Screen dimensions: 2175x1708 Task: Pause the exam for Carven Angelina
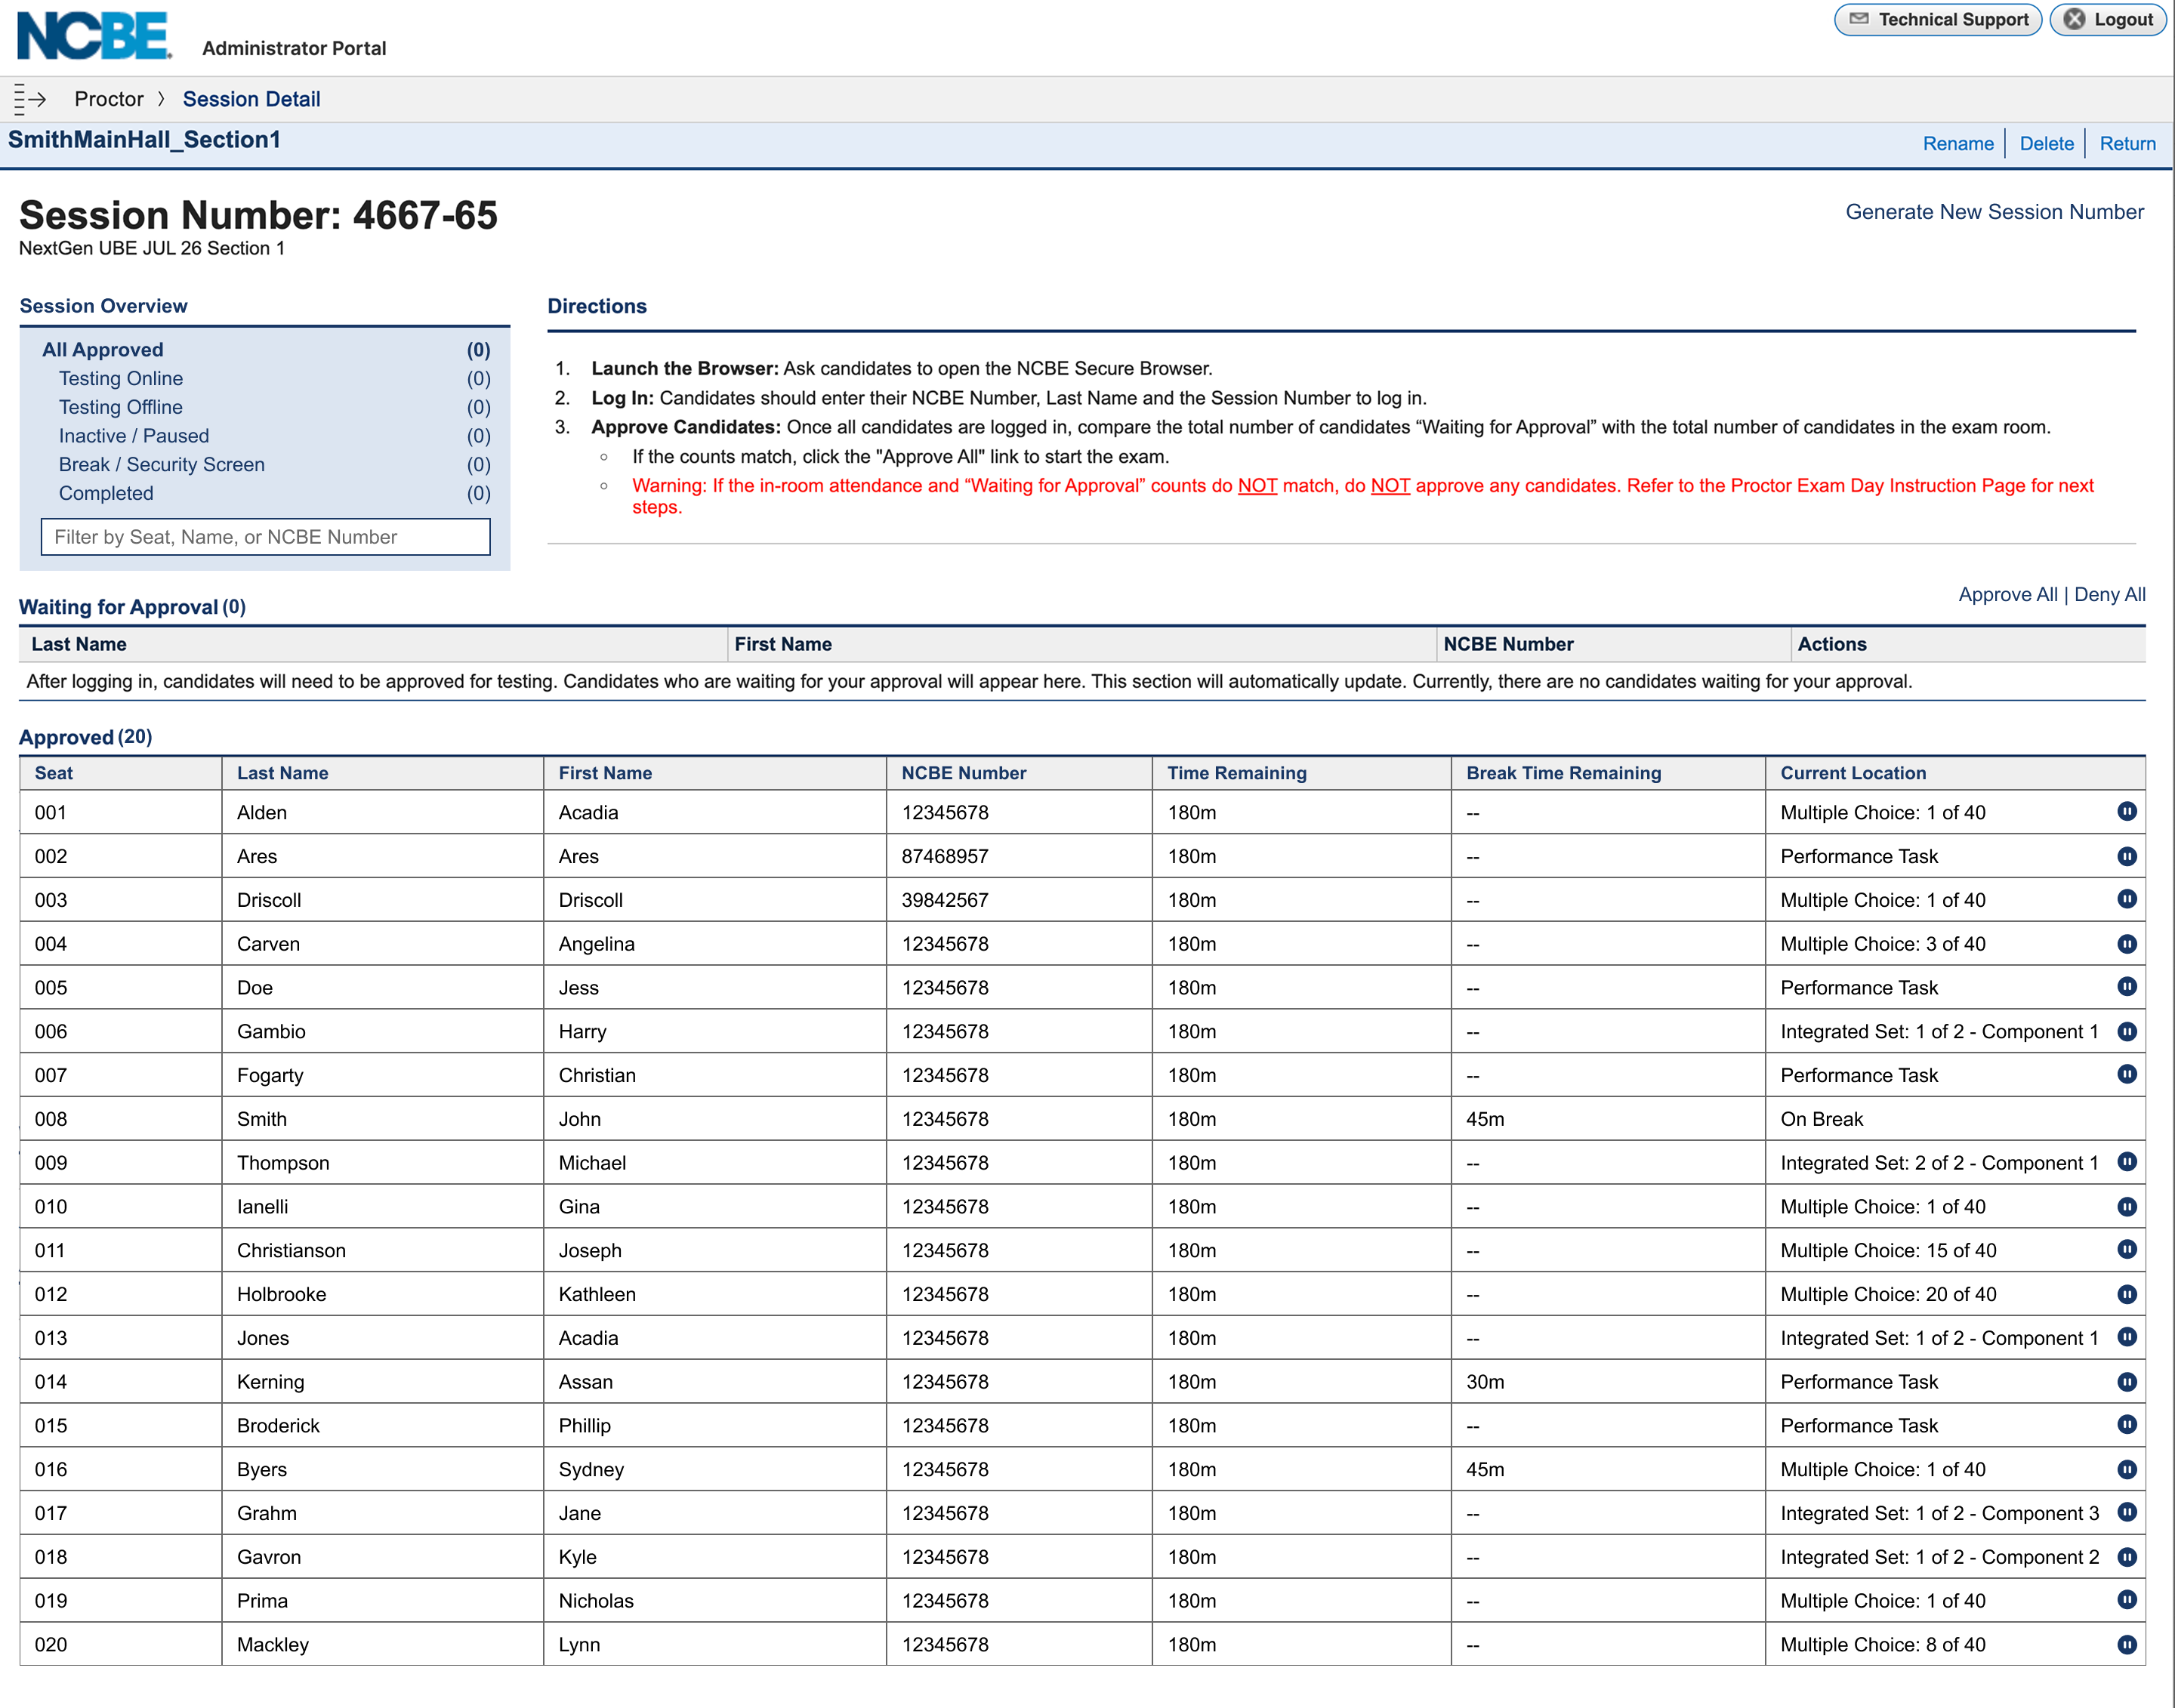click(2126, 943)
